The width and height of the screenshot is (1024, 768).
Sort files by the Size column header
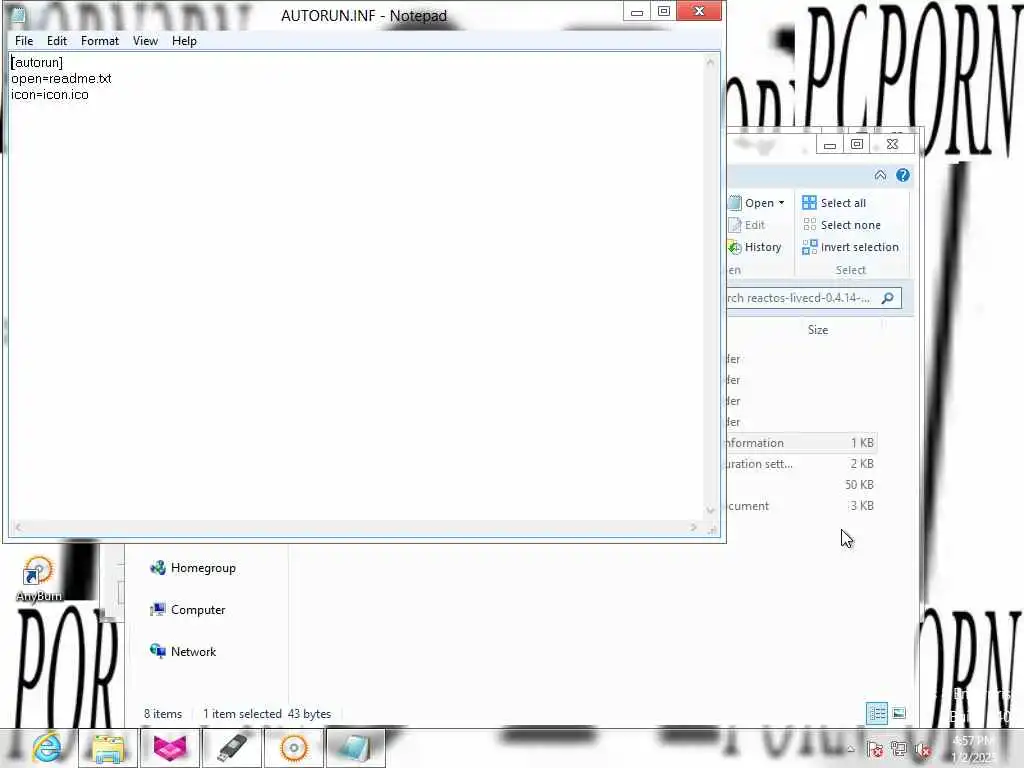point(818,330)
